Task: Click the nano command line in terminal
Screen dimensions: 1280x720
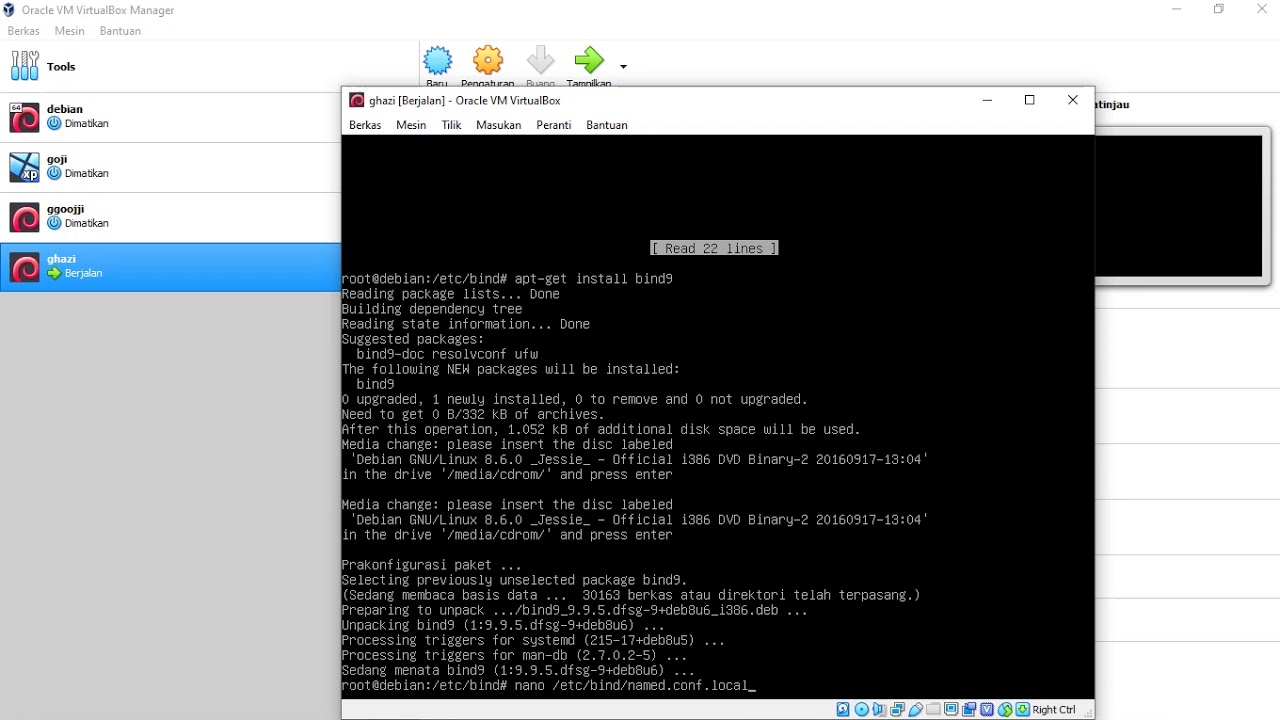Action: click(x=548, y=686)
